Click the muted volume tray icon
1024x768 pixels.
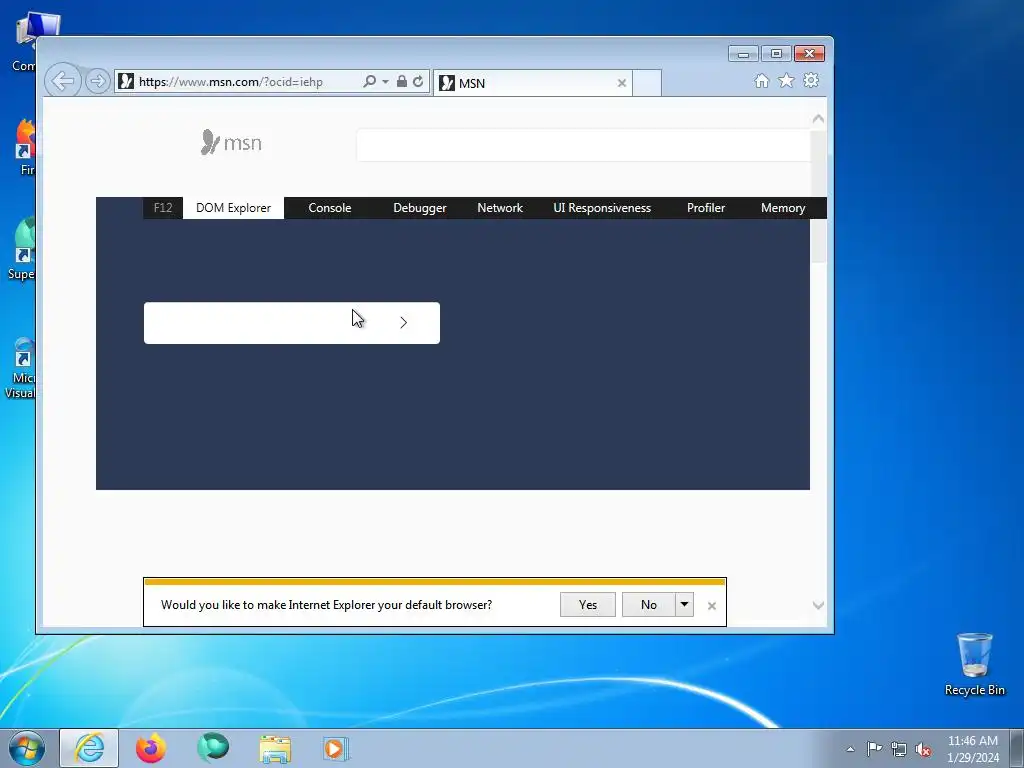pos(923,749)
